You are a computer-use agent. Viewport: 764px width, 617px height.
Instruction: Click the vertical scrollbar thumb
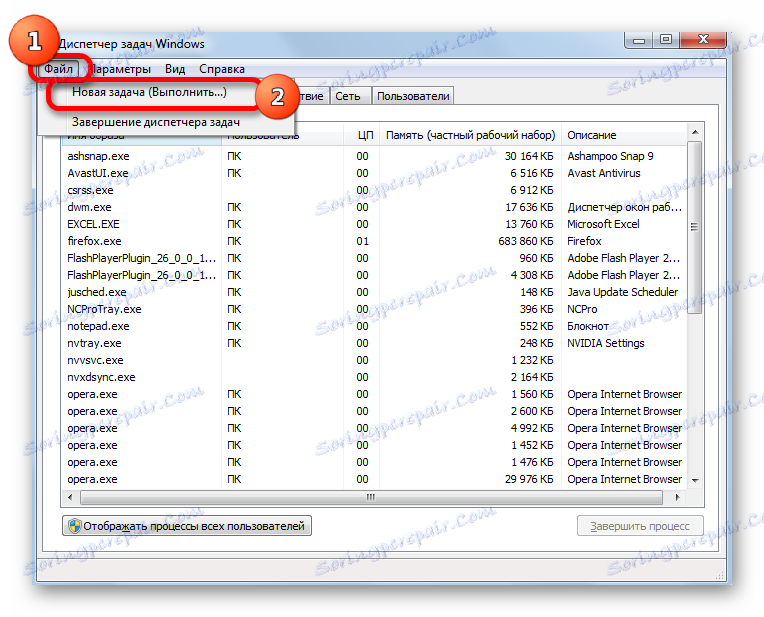pyautogui.click(x=695, y=227)
